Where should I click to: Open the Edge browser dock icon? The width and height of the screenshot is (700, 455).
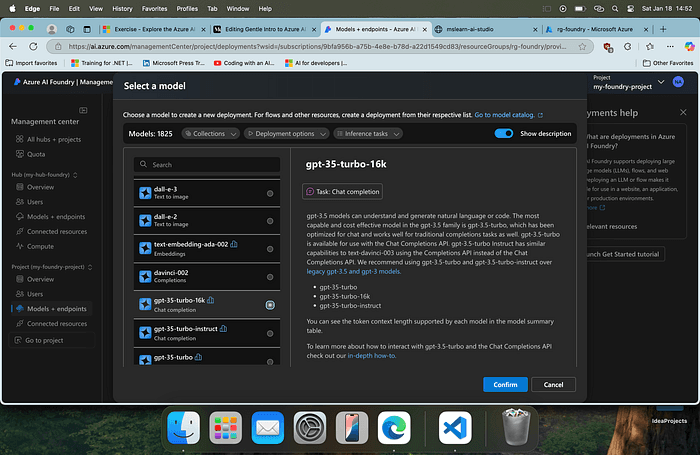click(x=394, y=428)
